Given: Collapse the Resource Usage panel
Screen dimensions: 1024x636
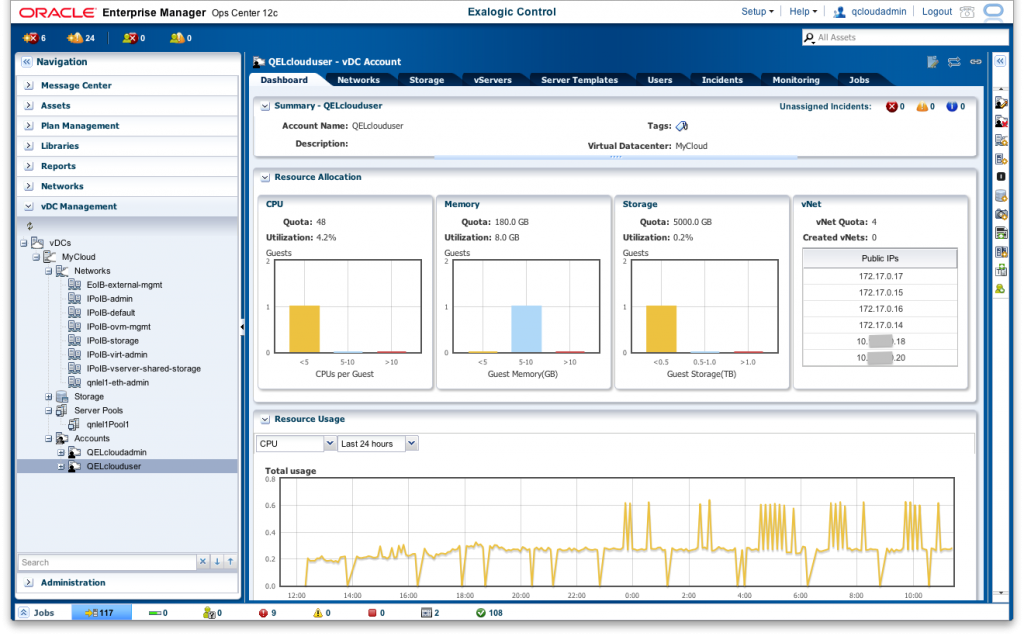Looking at the screenshot, I should coord(265,420).
